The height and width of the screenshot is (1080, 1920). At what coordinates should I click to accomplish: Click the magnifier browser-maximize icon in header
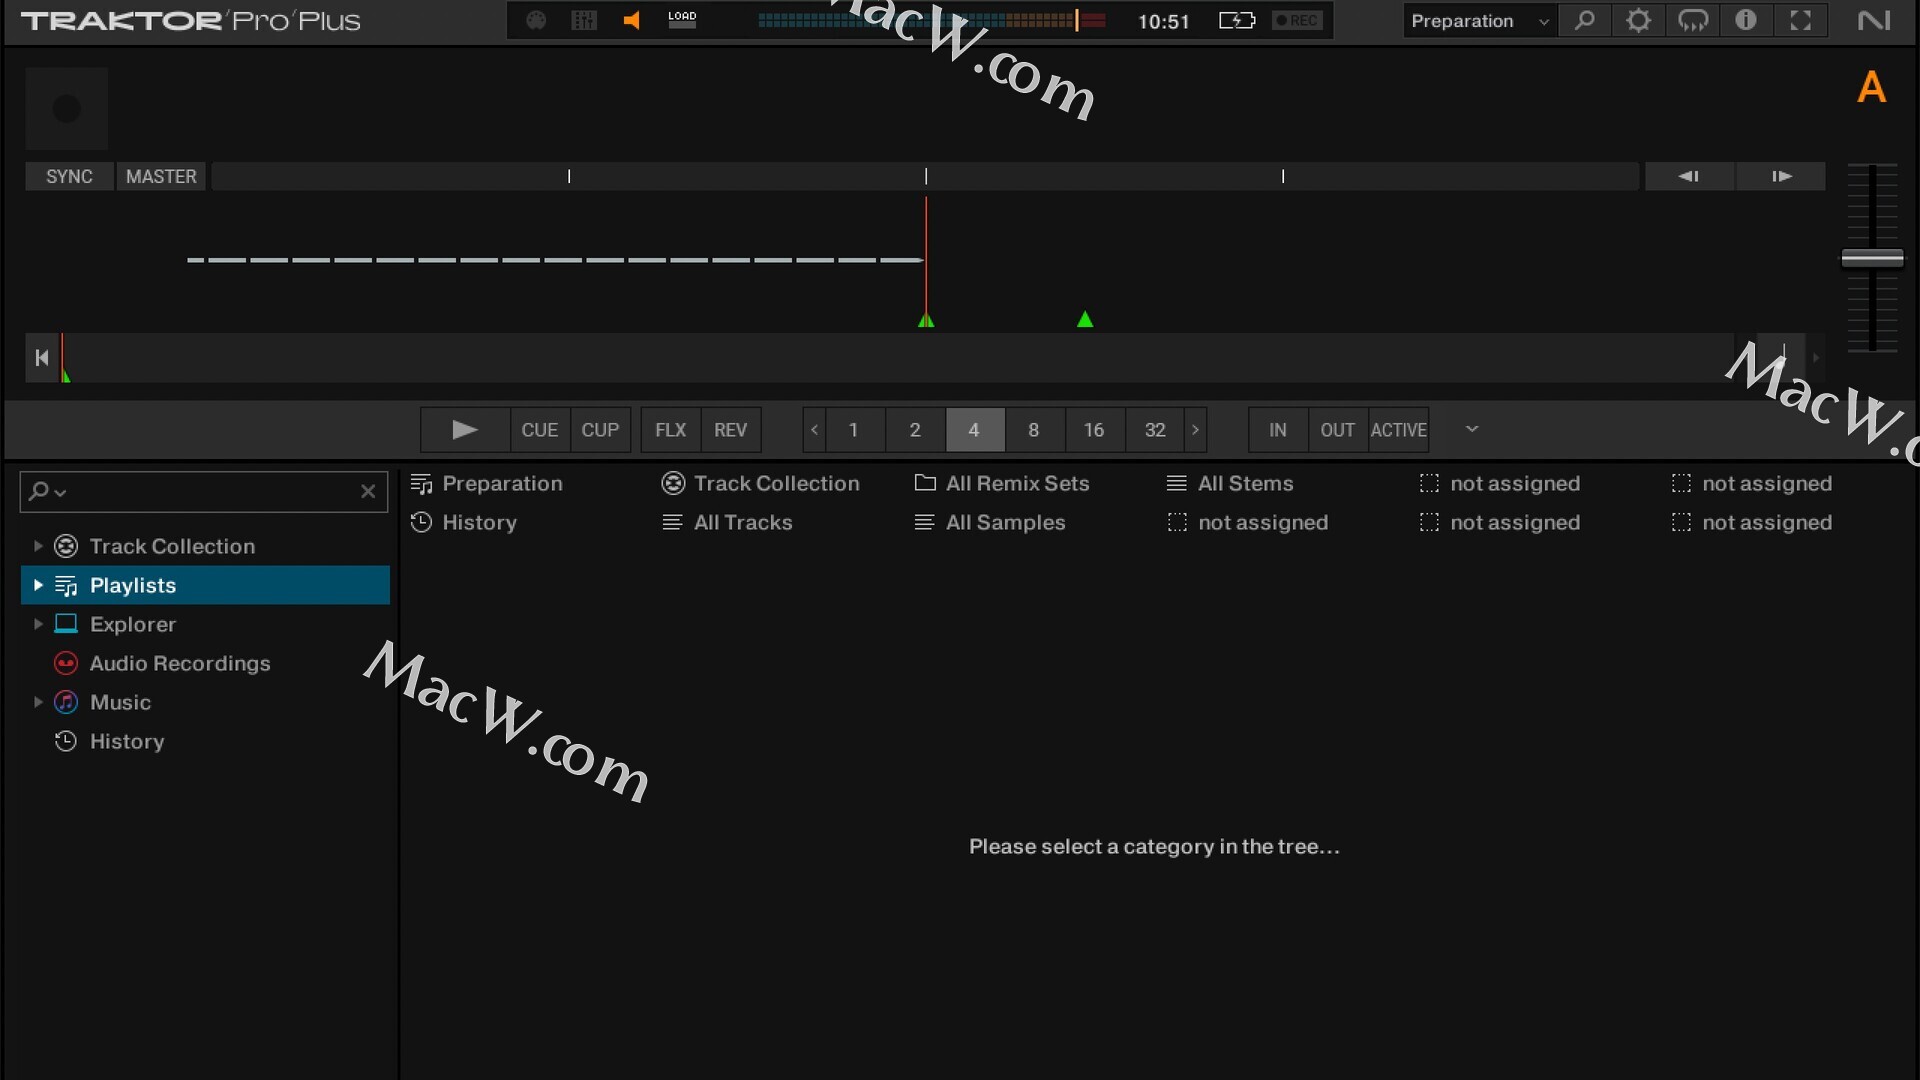(1585, 21)
